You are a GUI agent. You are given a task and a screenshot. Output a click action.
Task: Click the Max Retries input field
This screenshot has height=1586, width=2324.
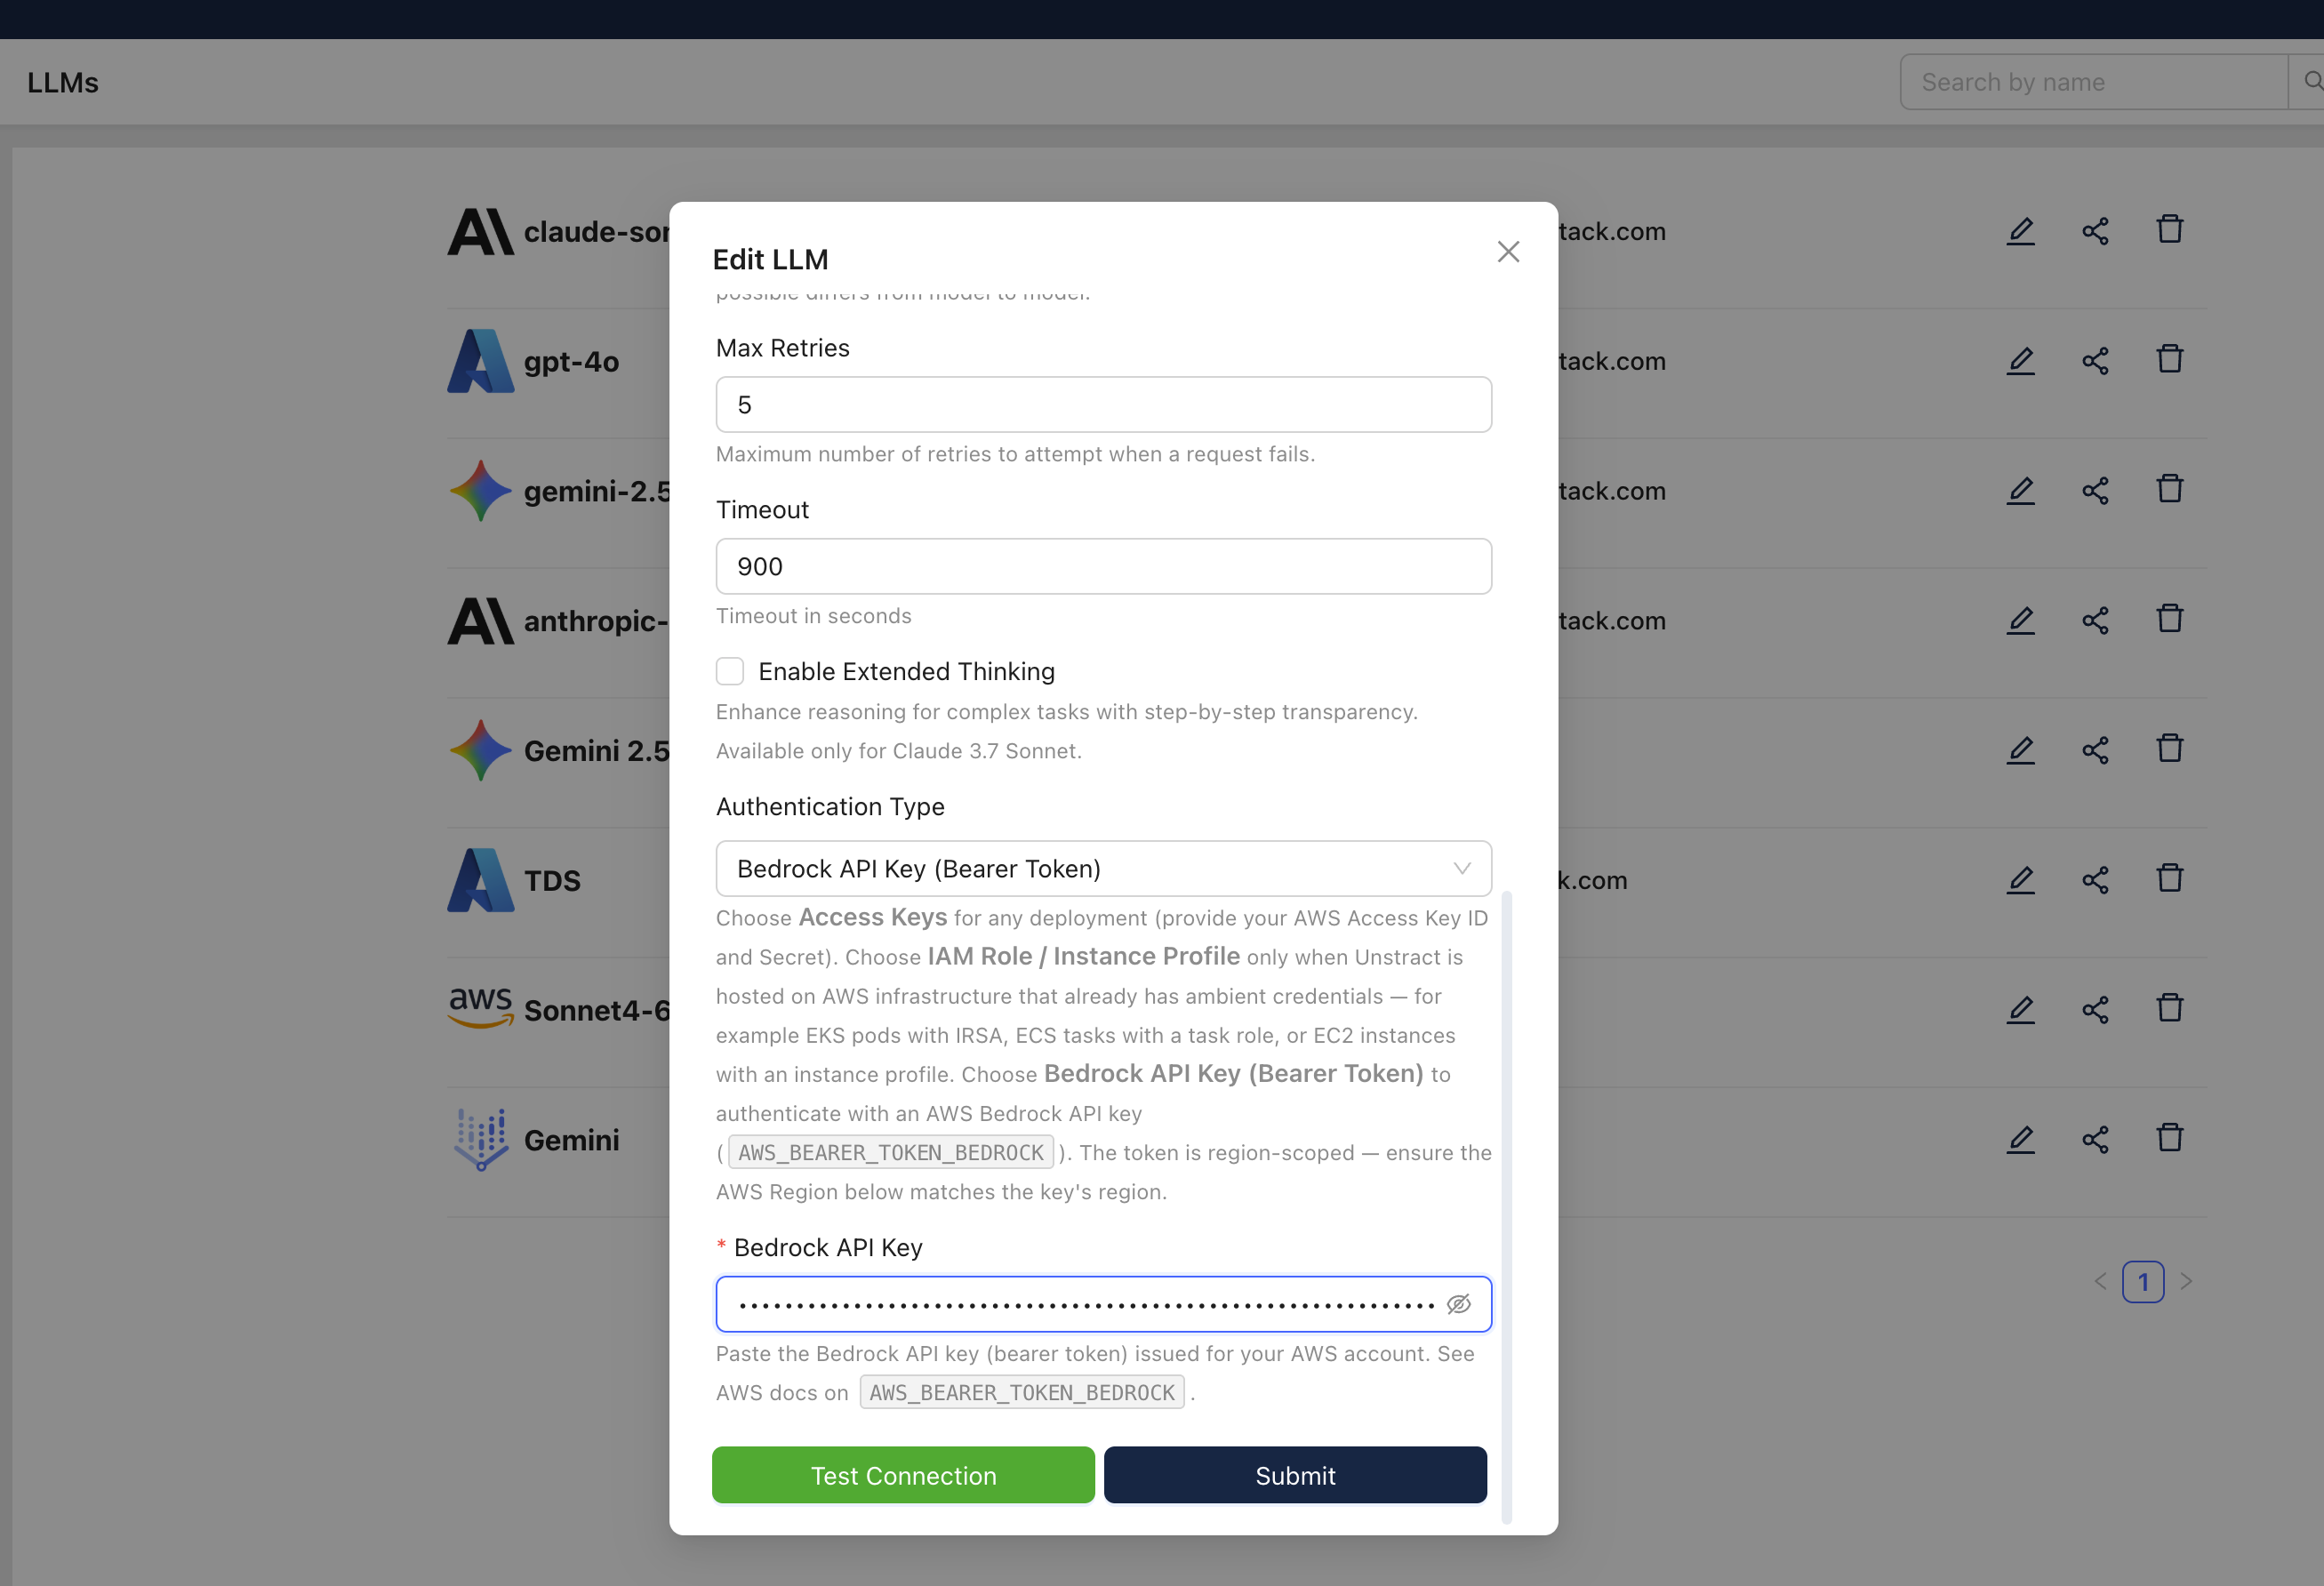(1103, 405)
